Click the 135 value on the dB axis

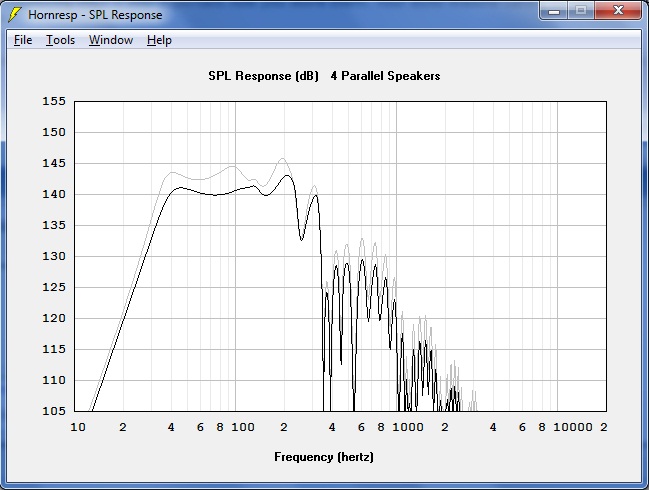(x=54, y=225)
